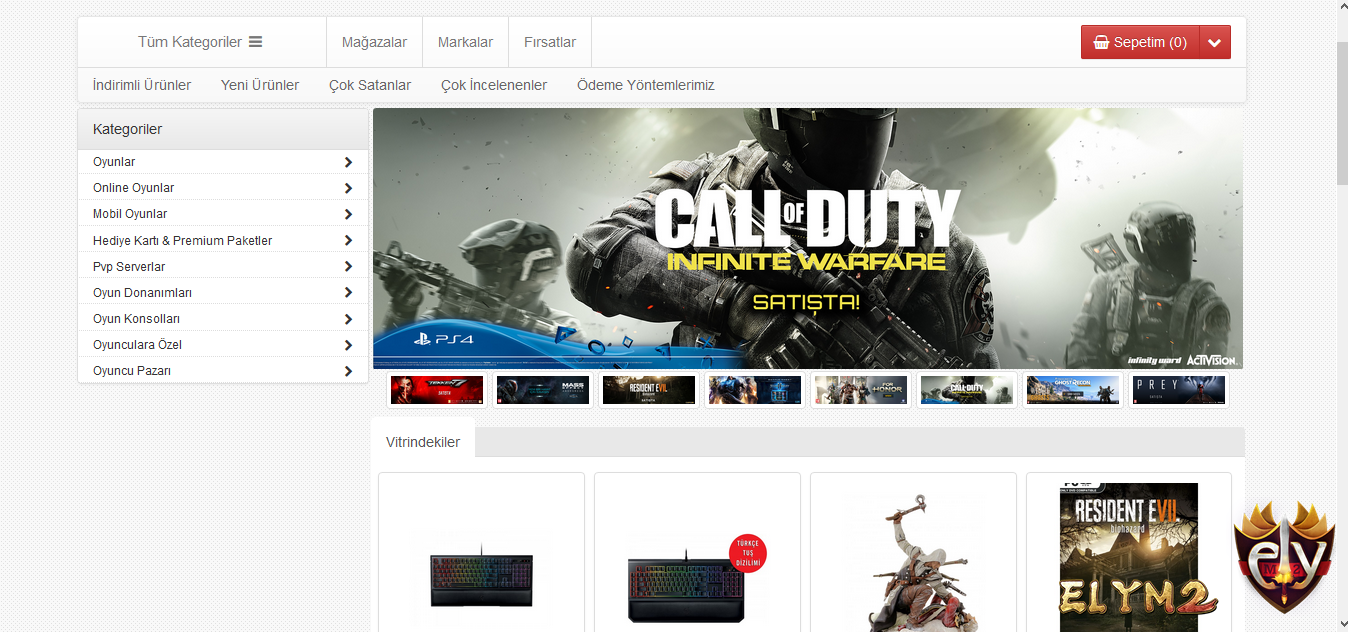
Task: Select the Resident Evil slider thumbnail
Action: point(648,390)
